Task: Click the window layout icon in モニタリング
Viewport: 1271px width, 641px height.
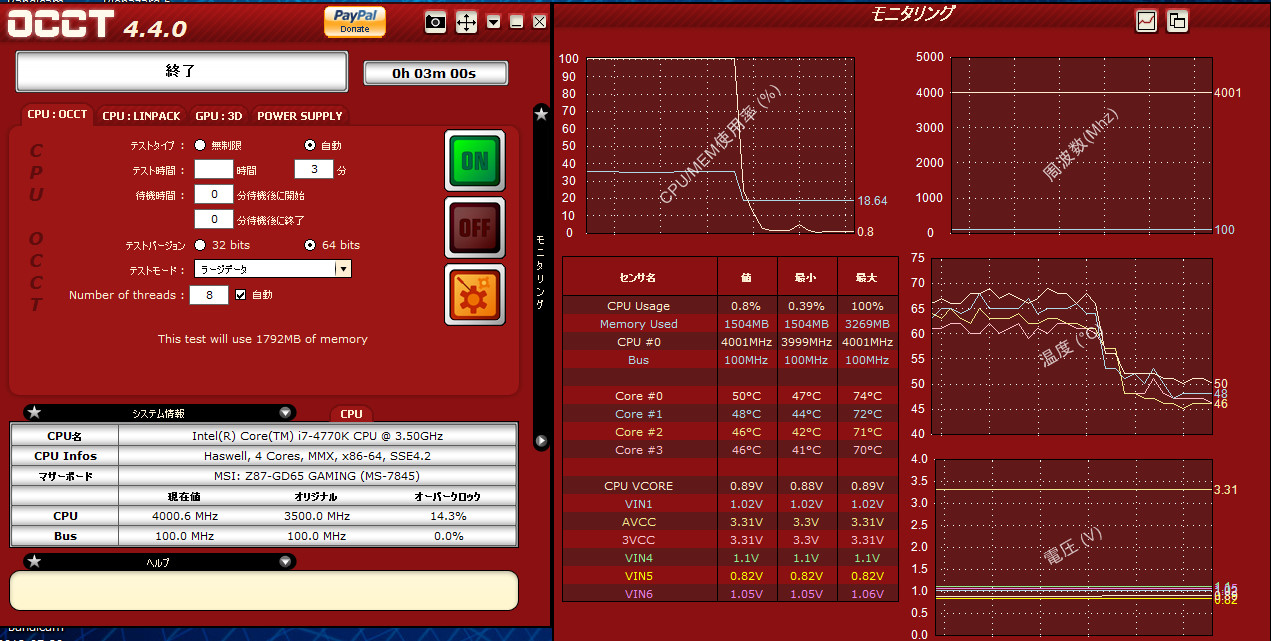Action: [1177, 20]
